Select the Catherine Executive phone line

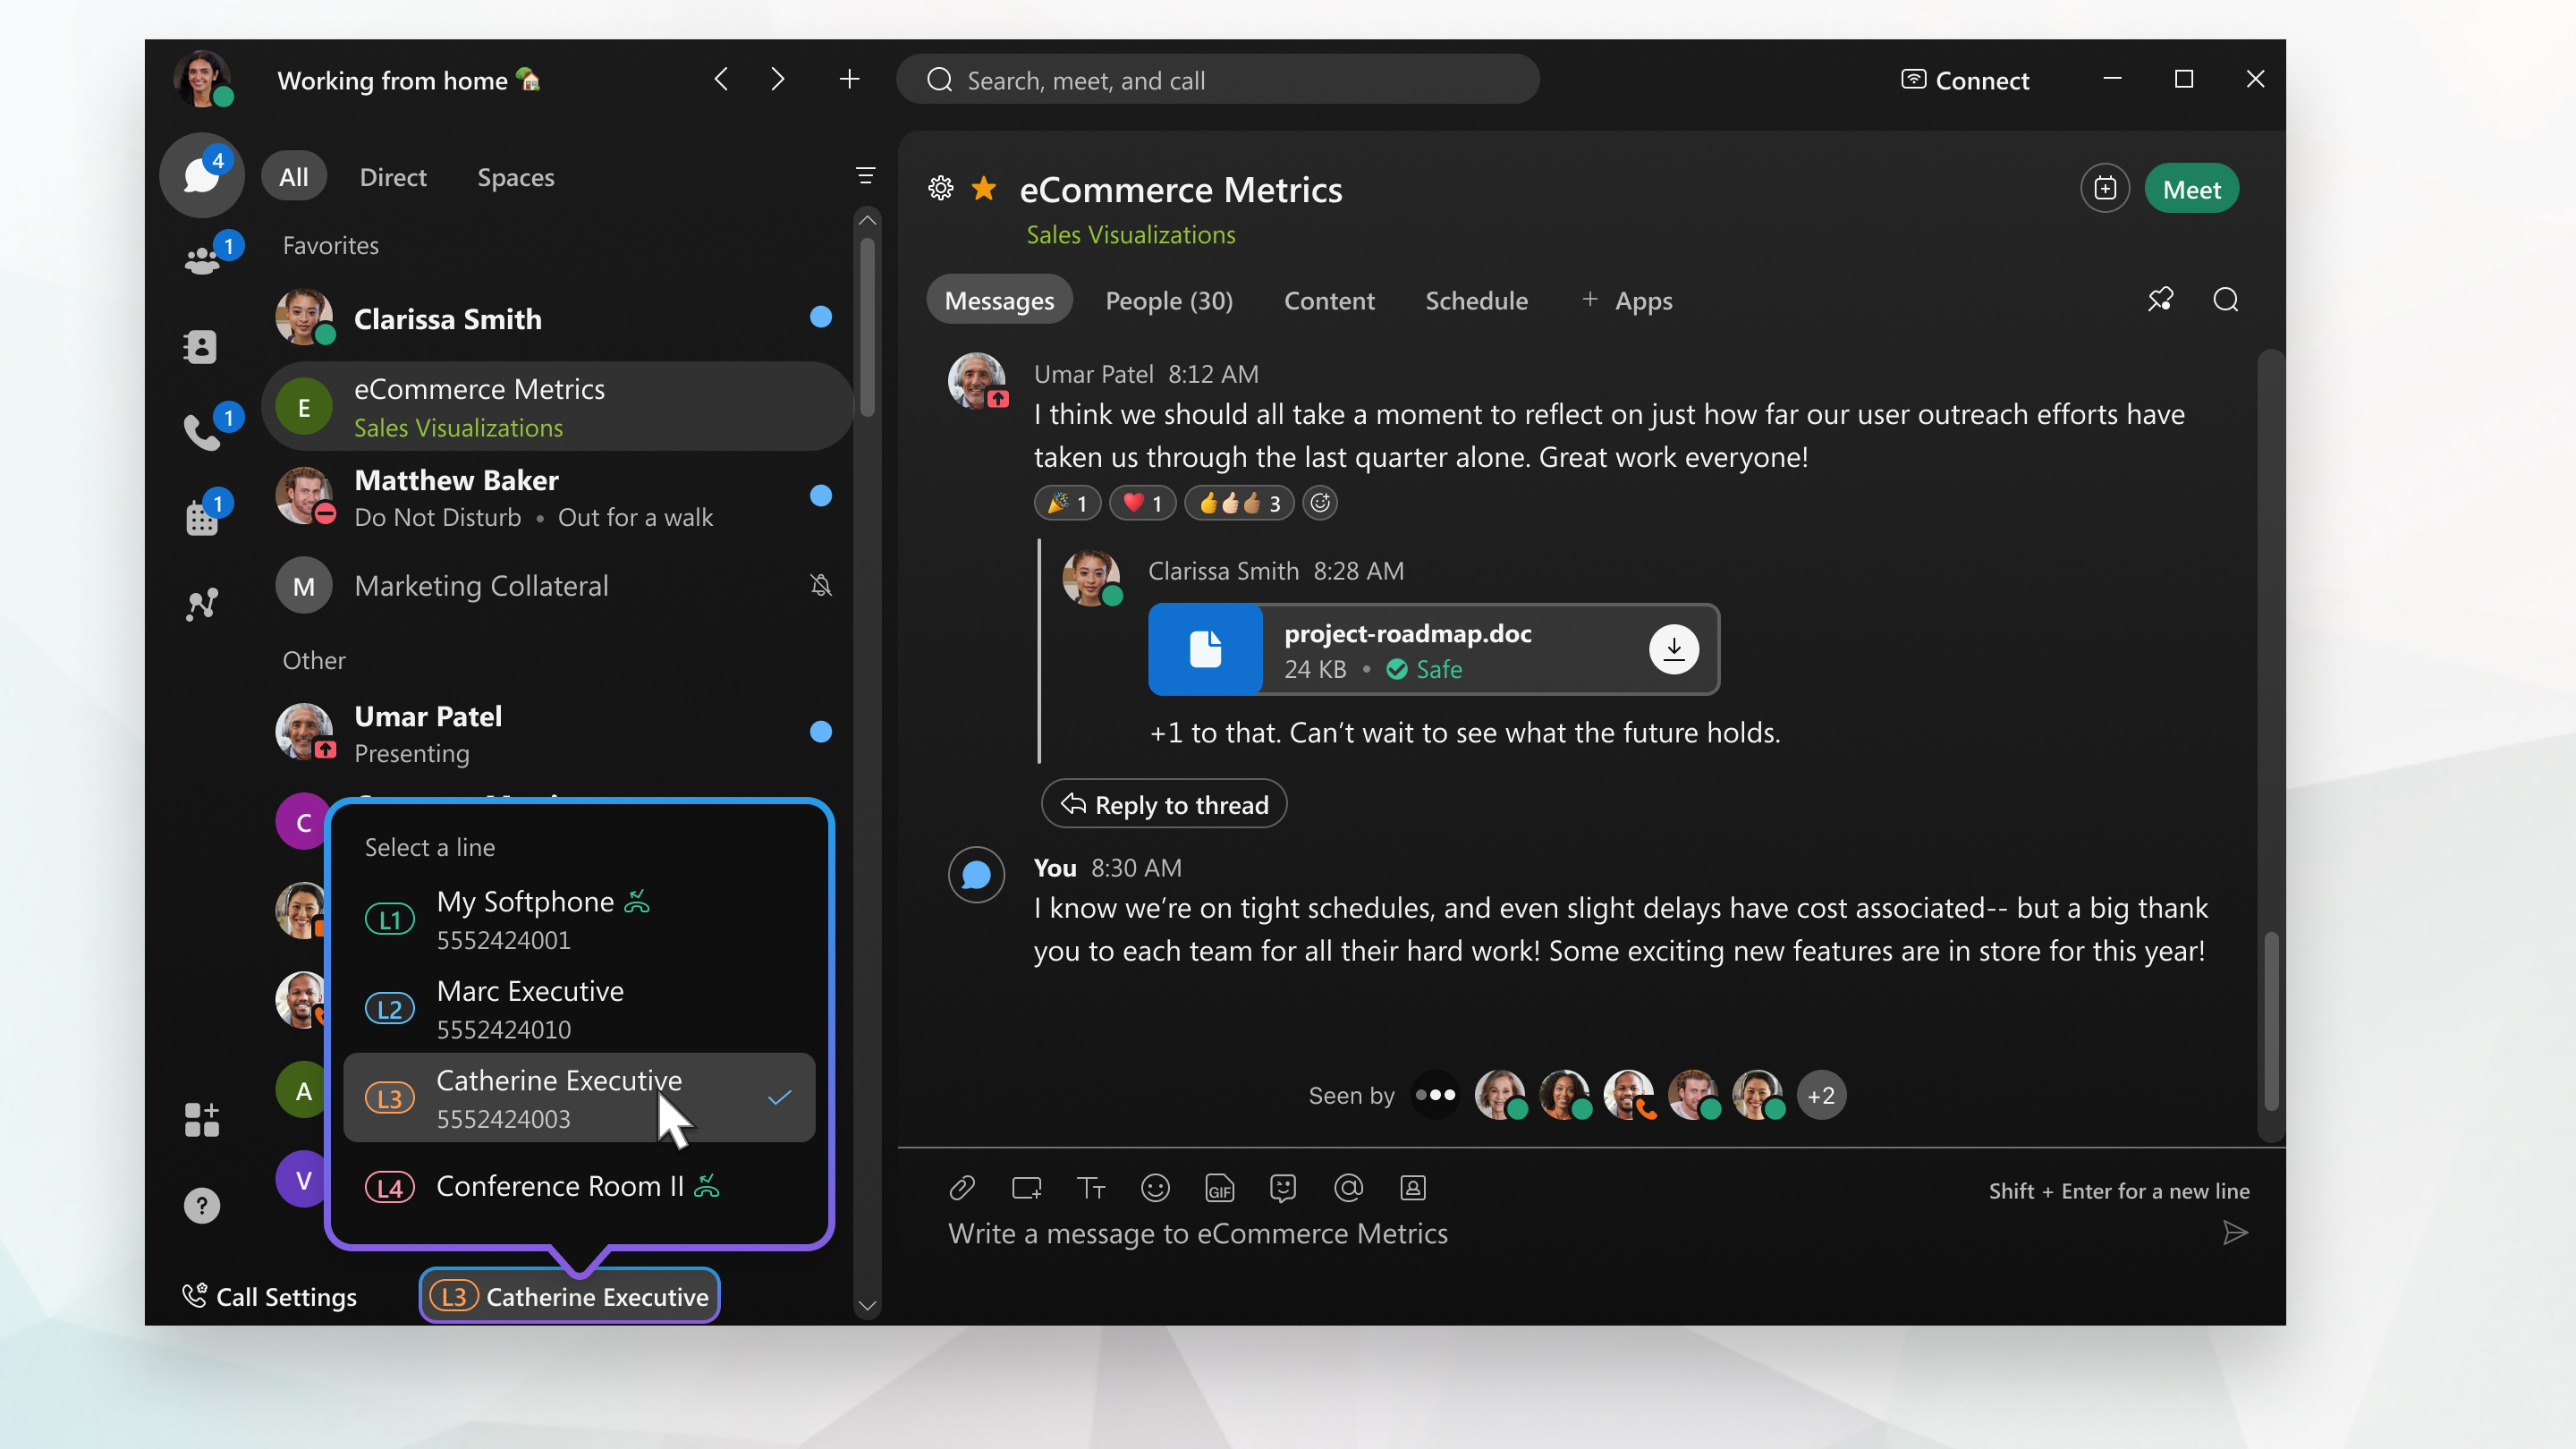coord(584,1097)
